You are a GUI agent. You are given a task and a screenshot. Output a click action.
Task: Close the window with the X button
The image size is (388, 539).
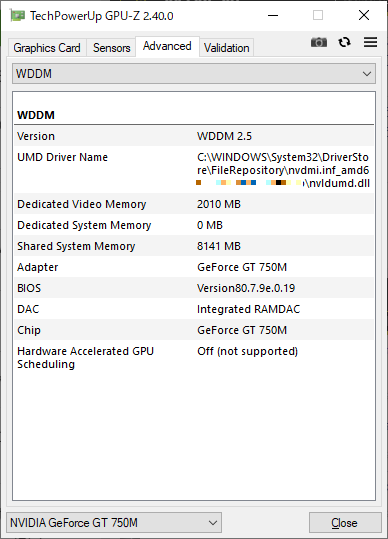364,15
